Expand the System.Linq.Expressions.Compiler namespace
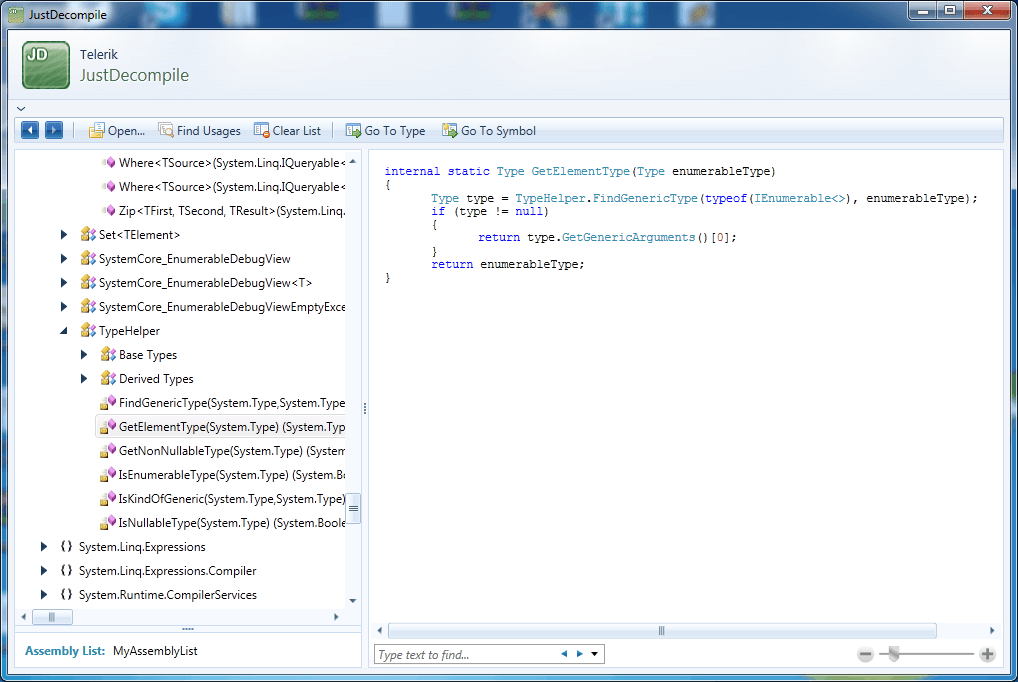The height and width of the screenshot is (682, 1018). click(43, 571)
